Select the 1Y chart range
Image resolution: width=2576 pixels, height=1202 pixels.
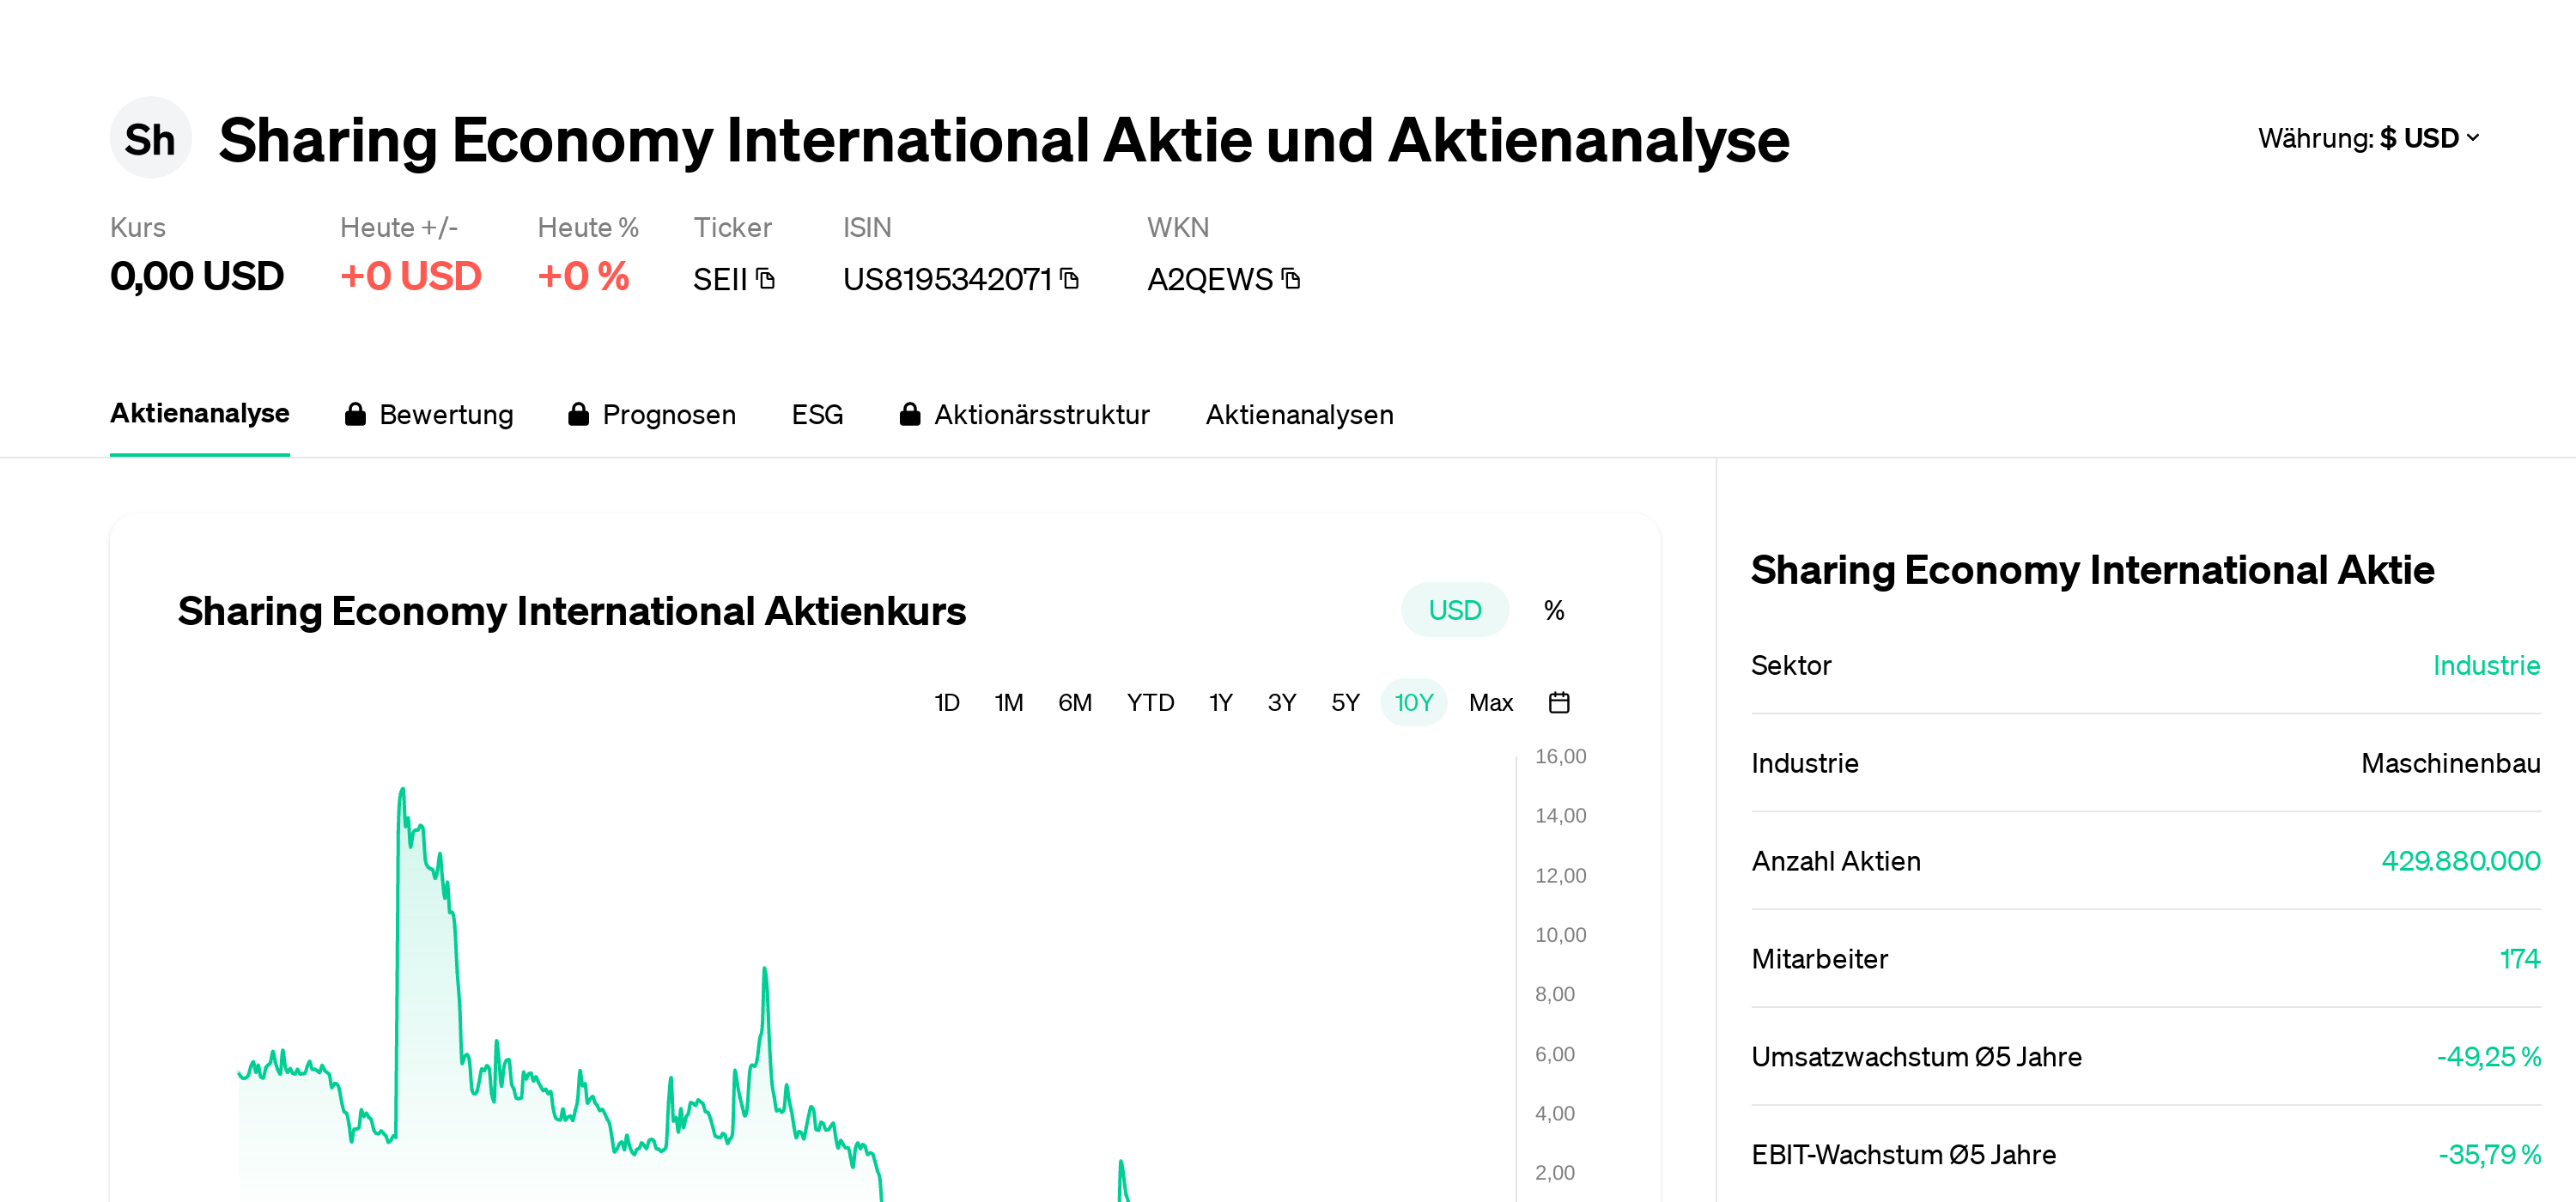coord(1220,702)
